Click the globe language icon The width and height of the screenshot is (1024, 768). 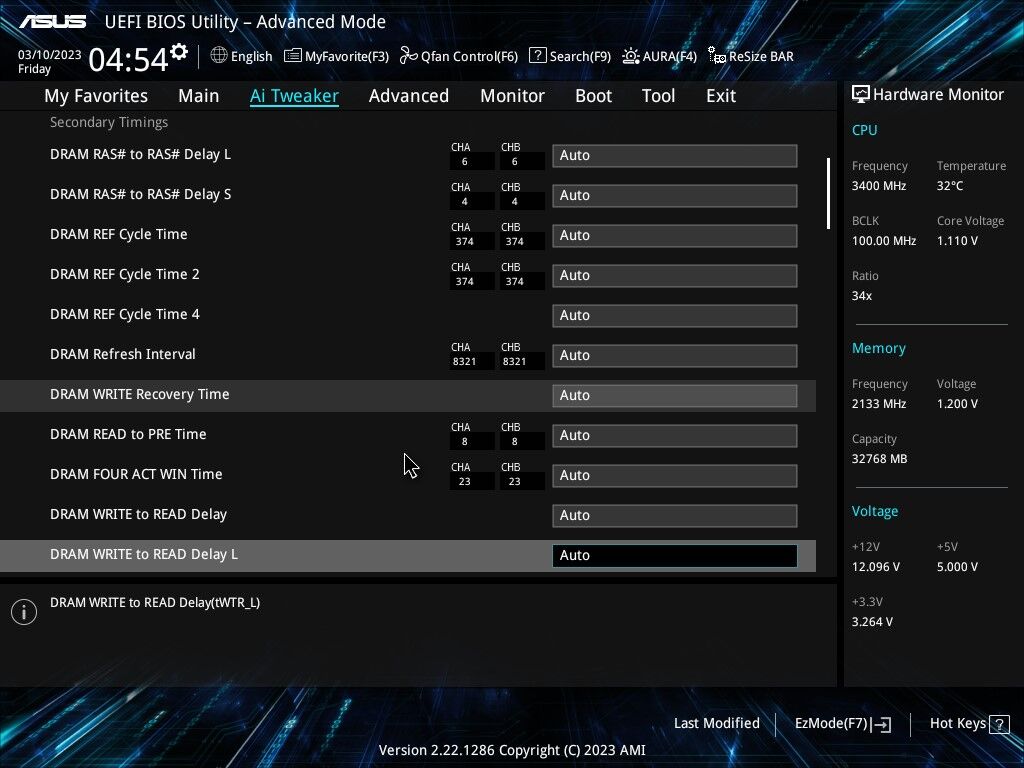(219, 56)
